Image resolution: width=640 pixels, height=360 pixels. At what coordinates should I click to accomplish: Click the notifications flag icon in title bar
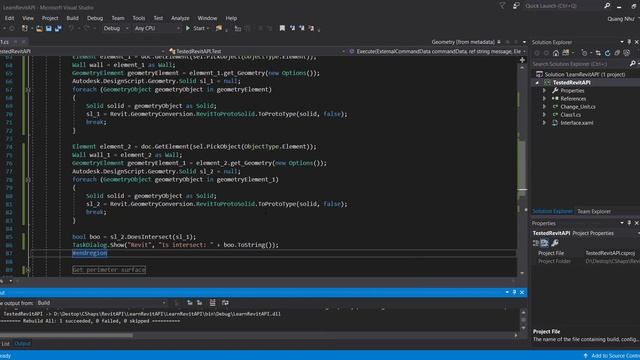click(x=502, y=6)
